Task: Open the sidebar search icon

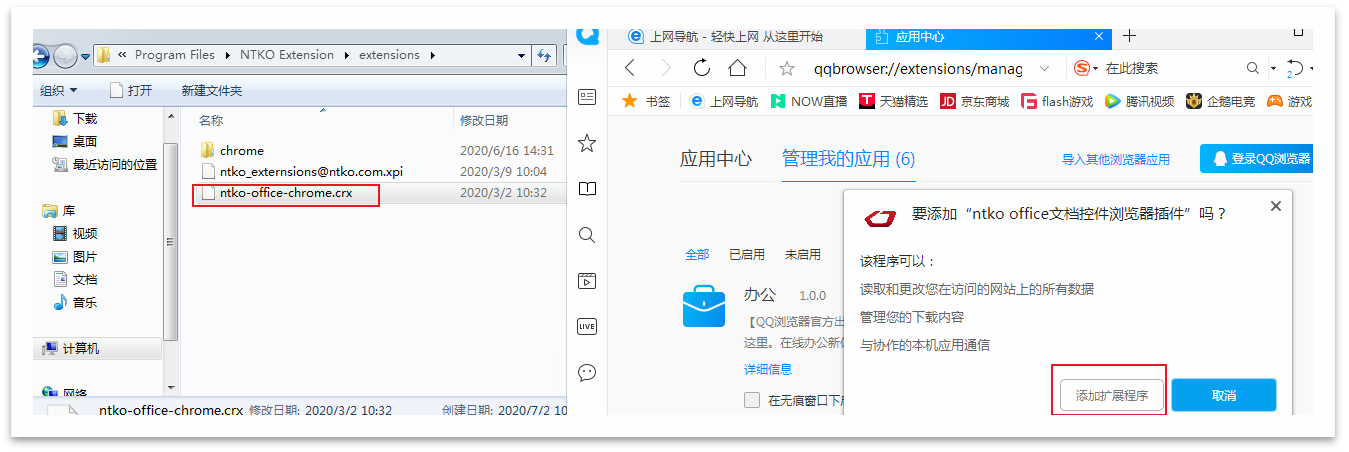Action: tap(587, 235)
